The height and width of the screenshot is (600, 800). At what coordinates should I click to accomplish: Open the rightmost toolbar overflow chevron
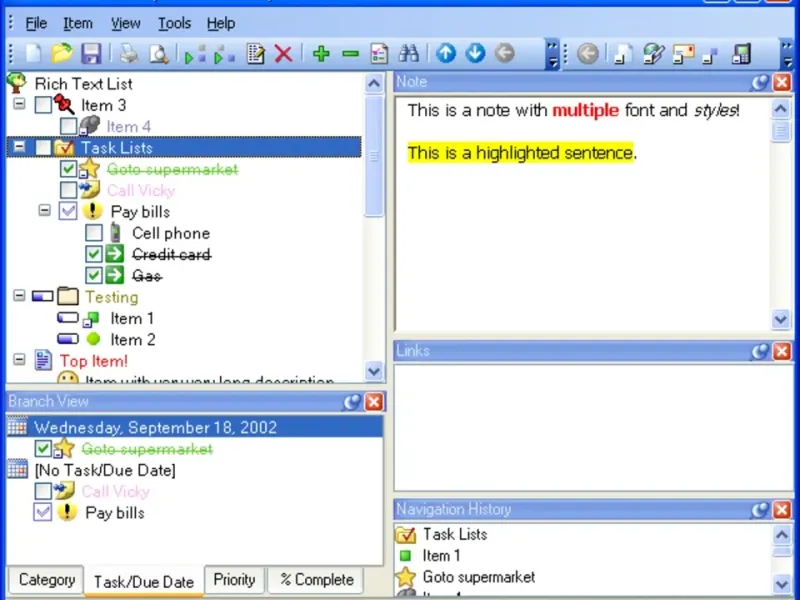click(788, 54)
